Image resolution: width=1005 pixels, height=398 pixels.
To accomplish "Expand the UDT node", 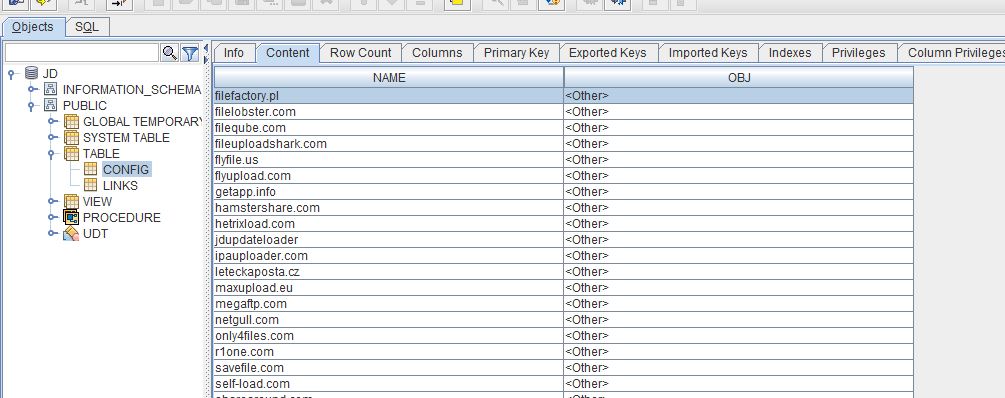I will 53,234.
